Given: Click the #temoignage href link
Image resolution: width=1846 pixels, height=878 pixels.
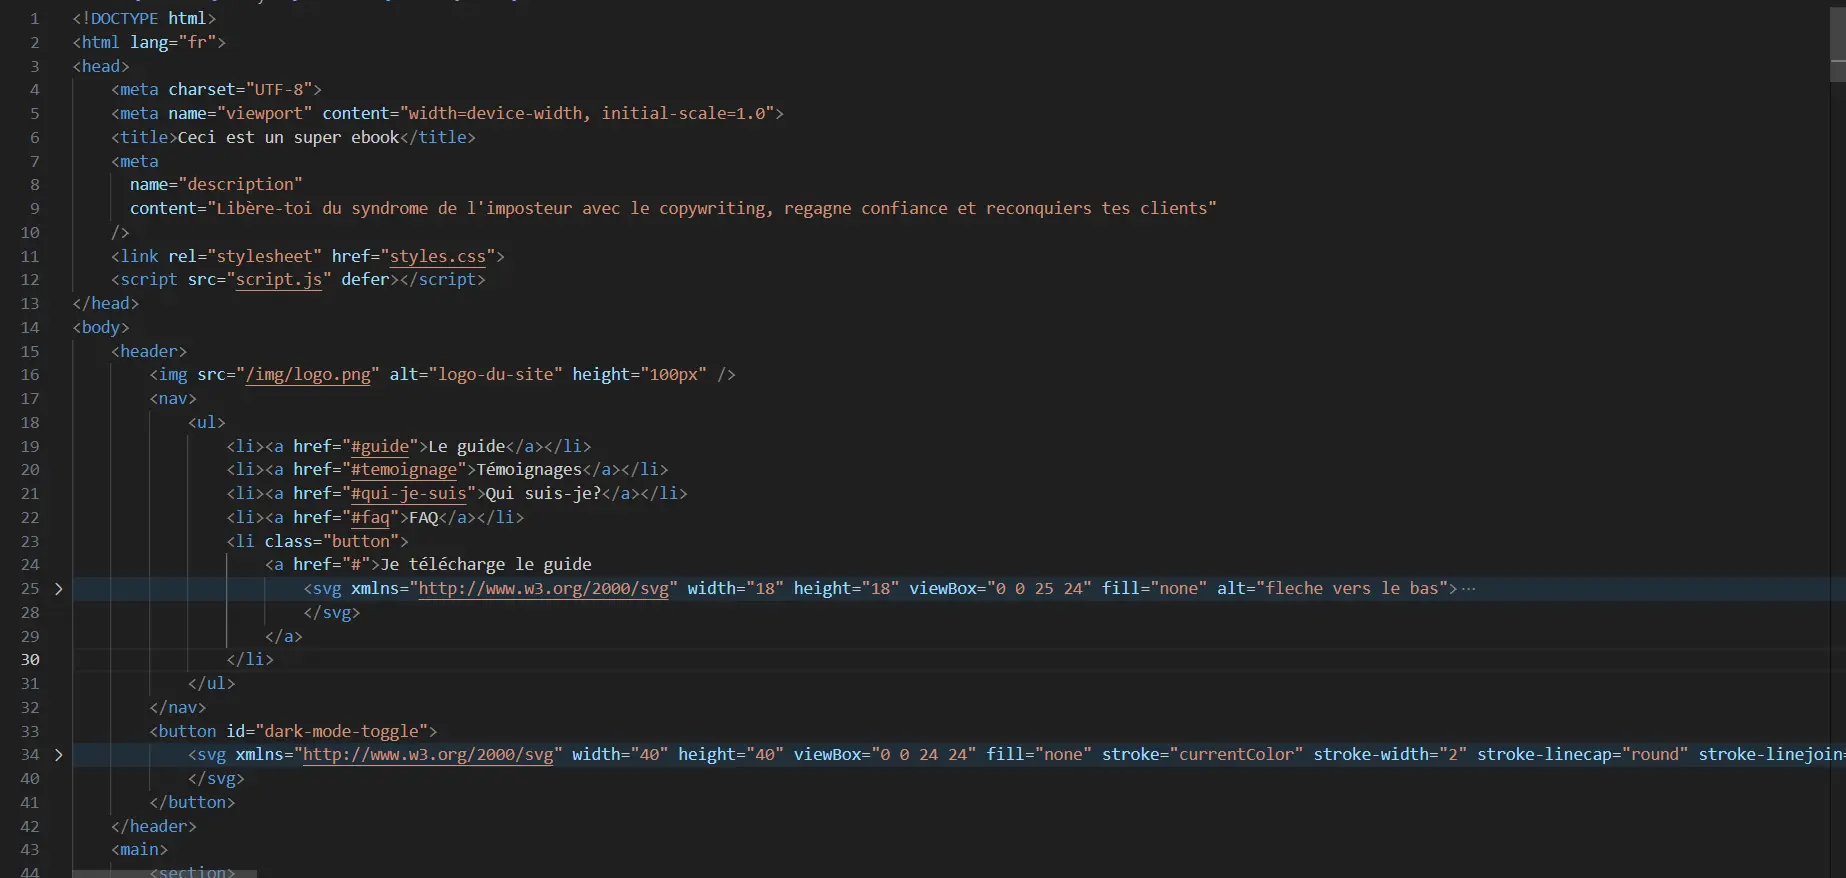Looking at the screenshot, I should pos(404,470).
